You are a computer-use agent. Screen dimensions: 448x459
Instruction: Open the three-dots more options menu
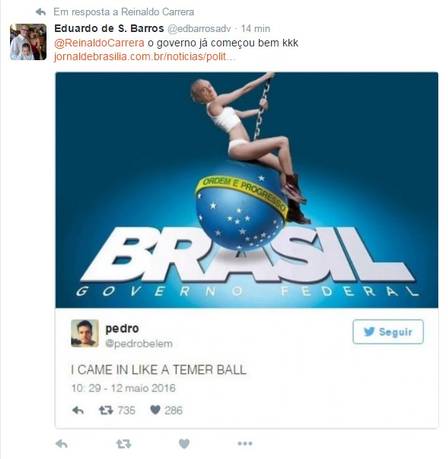[x=245, y=443]
